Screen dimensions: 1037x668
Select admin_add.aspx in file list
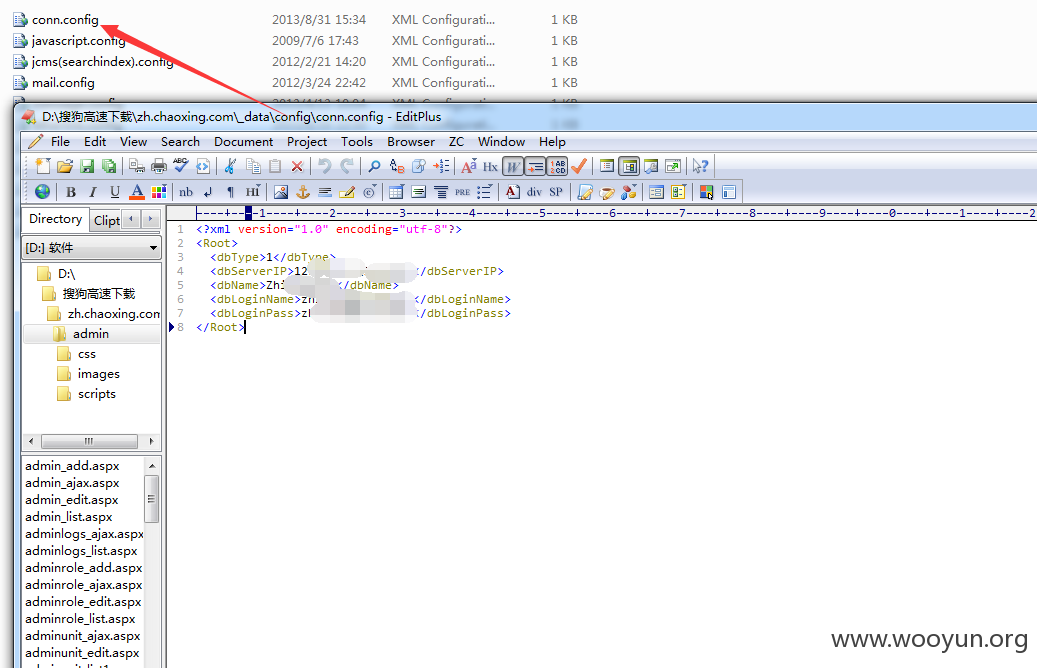pyautogui.click(x=72, y=466)
